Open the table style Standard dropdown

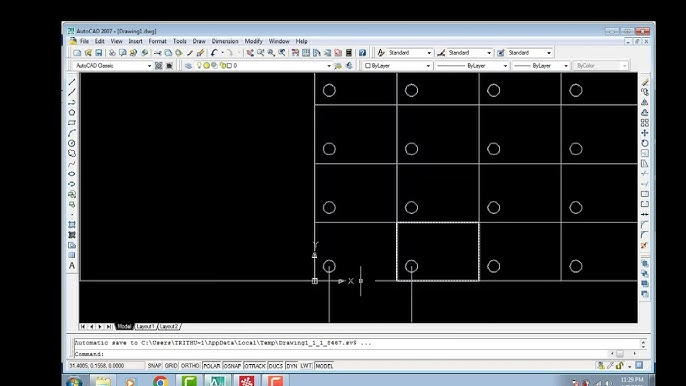(x=549, y=53)
